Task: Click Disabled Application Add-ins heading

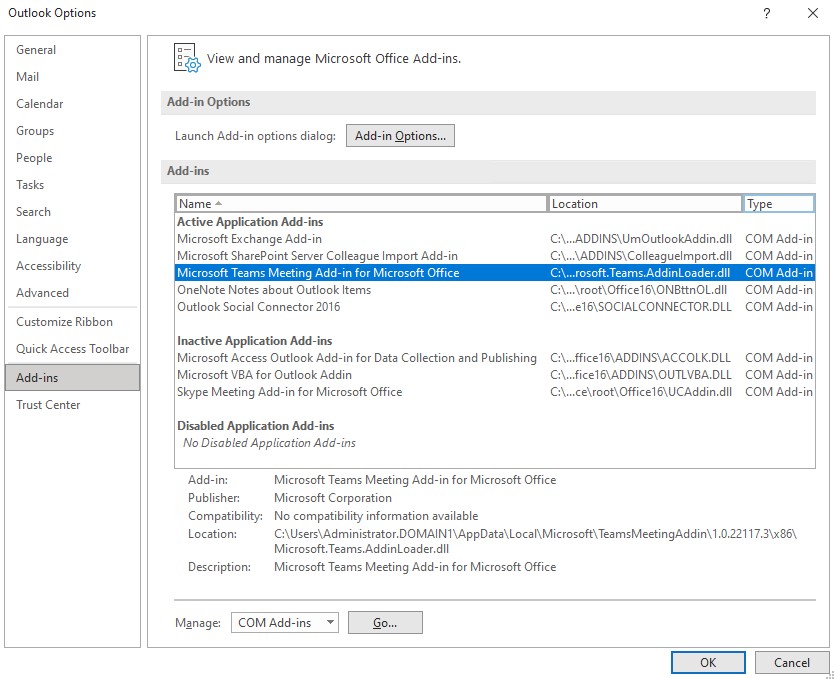Action: (256, 426)
